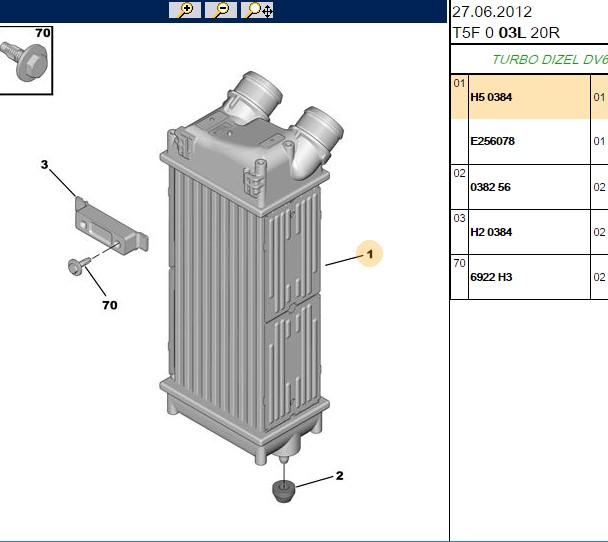Image resolution: width=608 pixels, height=542 pixels.
Task: Click reference cell 70 in parts table
Action: [x=459, y=263]
